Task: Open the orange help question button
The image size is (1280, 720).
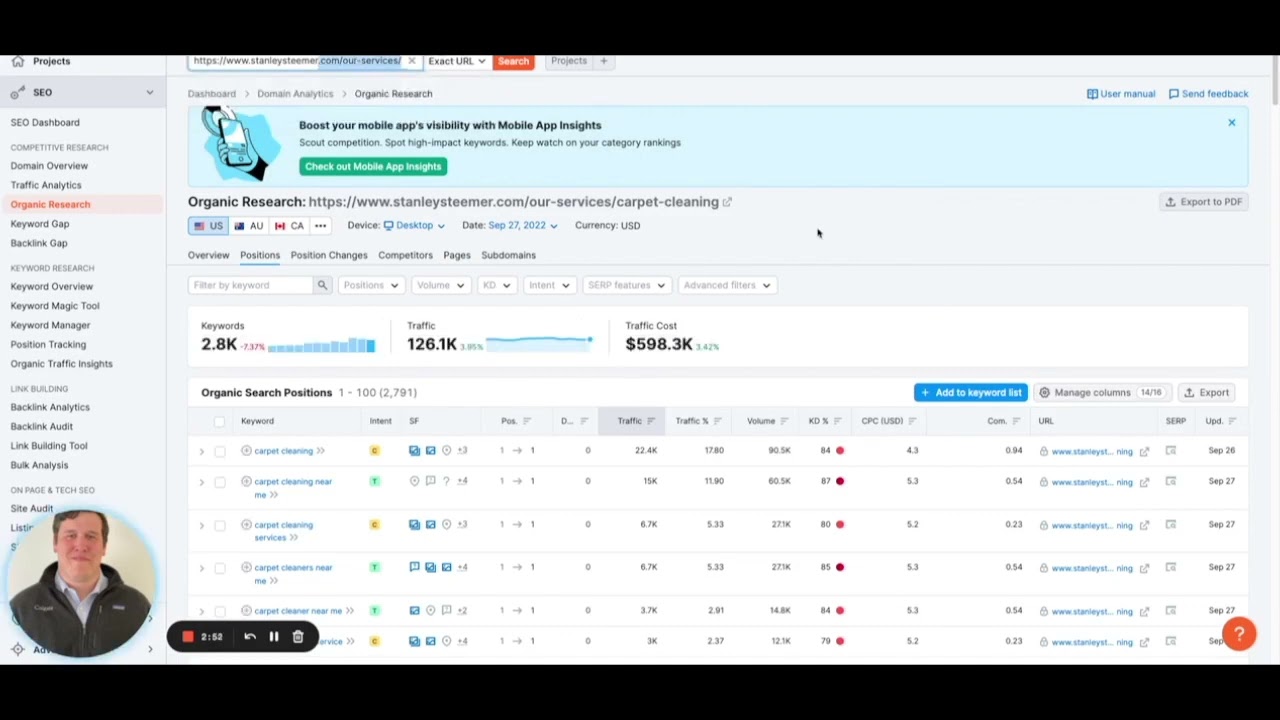Action: click(x=1239, y=634)
